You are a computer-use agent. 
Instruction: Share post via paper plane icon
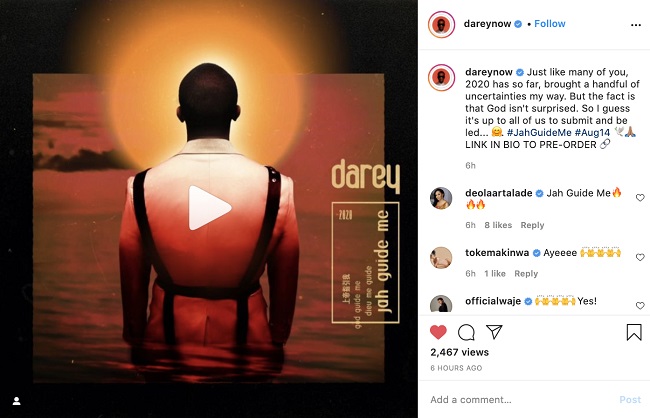click(494, 332)
